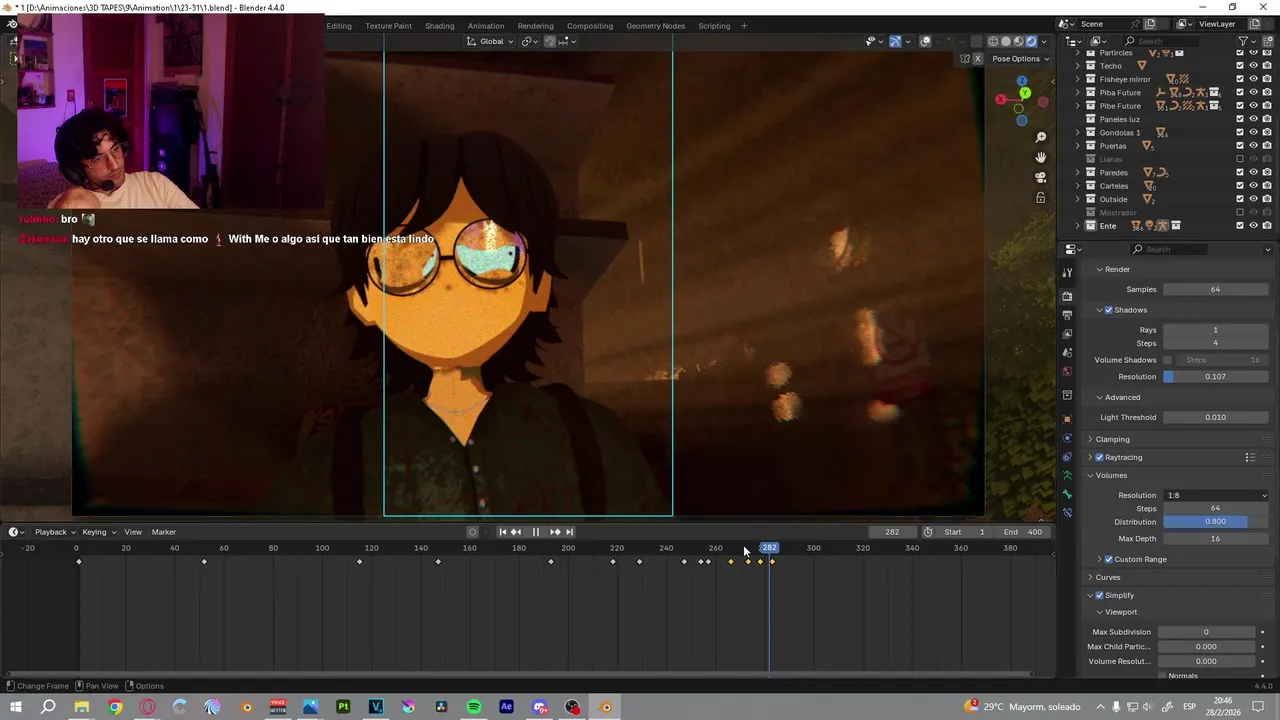
Task: Collapse the Advanced subpanel
Action: [x=1122, y=397]
